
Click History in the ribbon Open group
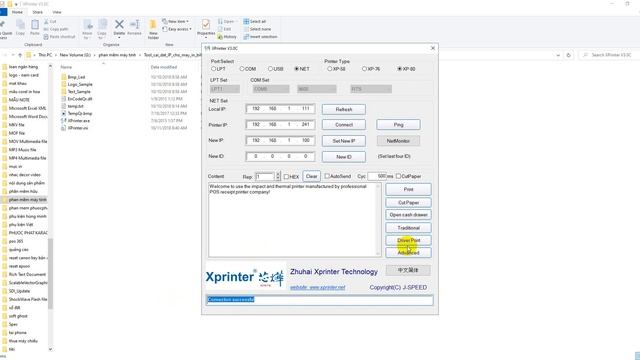tap(227, 37)
